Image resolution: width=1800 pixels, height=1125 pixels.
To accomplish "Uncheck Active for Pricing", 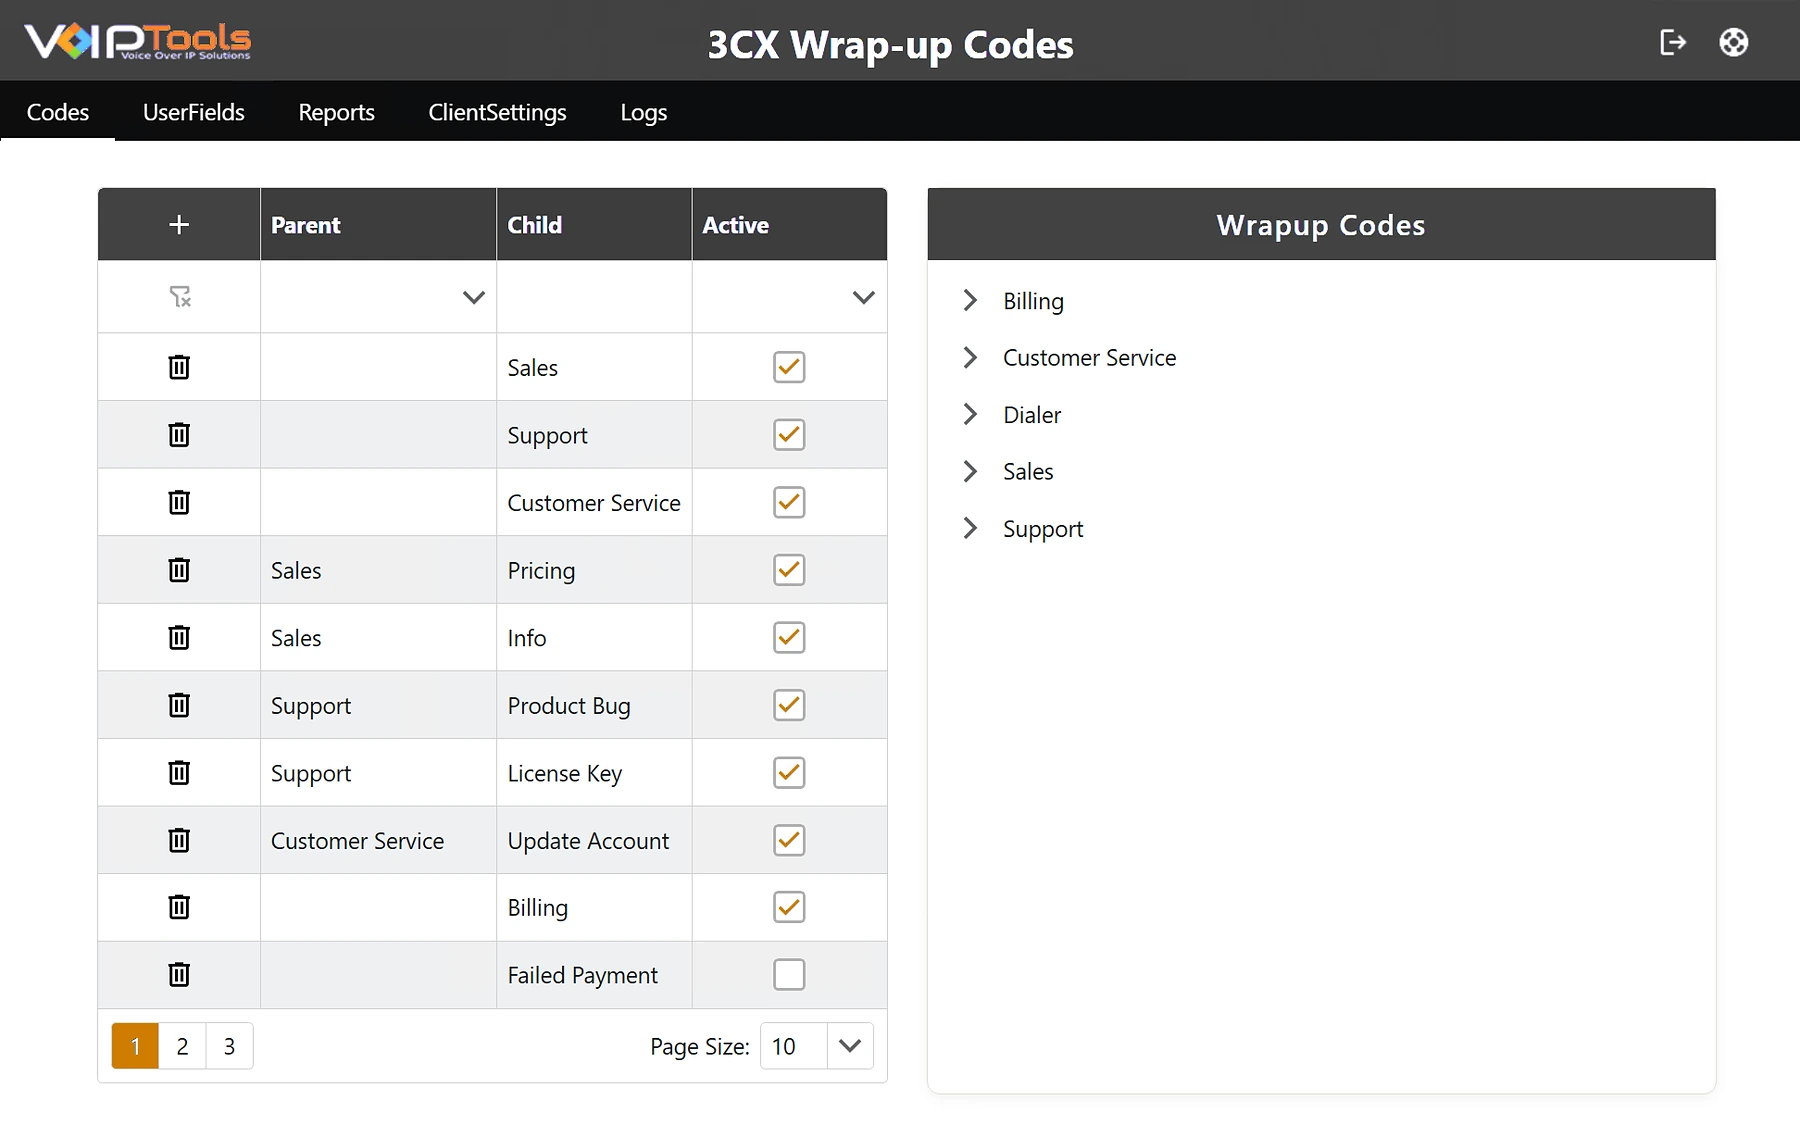I will point(789,570).
